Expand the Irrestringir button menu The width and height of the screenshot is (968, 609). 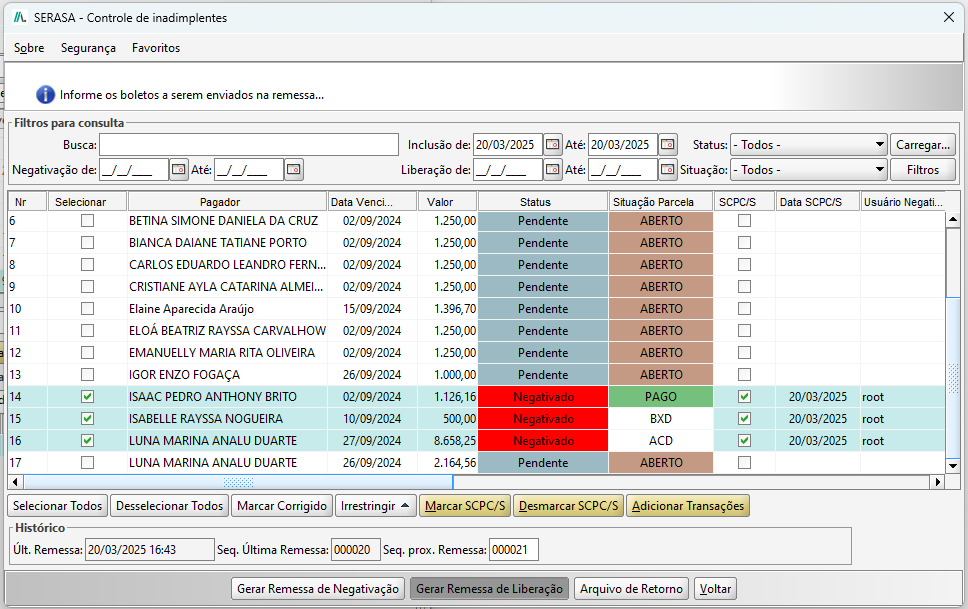[375, 506]
